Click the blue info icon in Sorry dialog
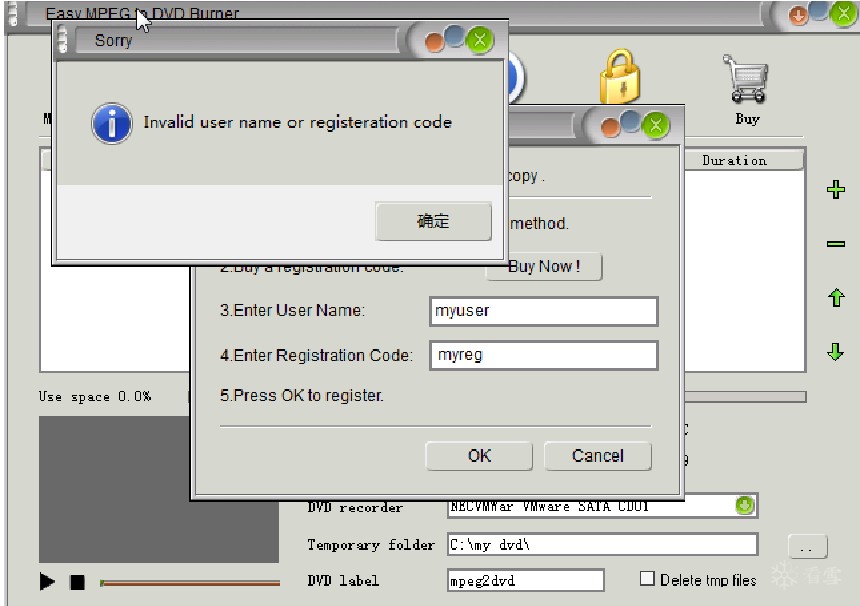Screen dimensions: 860x606 click(112, 123)
